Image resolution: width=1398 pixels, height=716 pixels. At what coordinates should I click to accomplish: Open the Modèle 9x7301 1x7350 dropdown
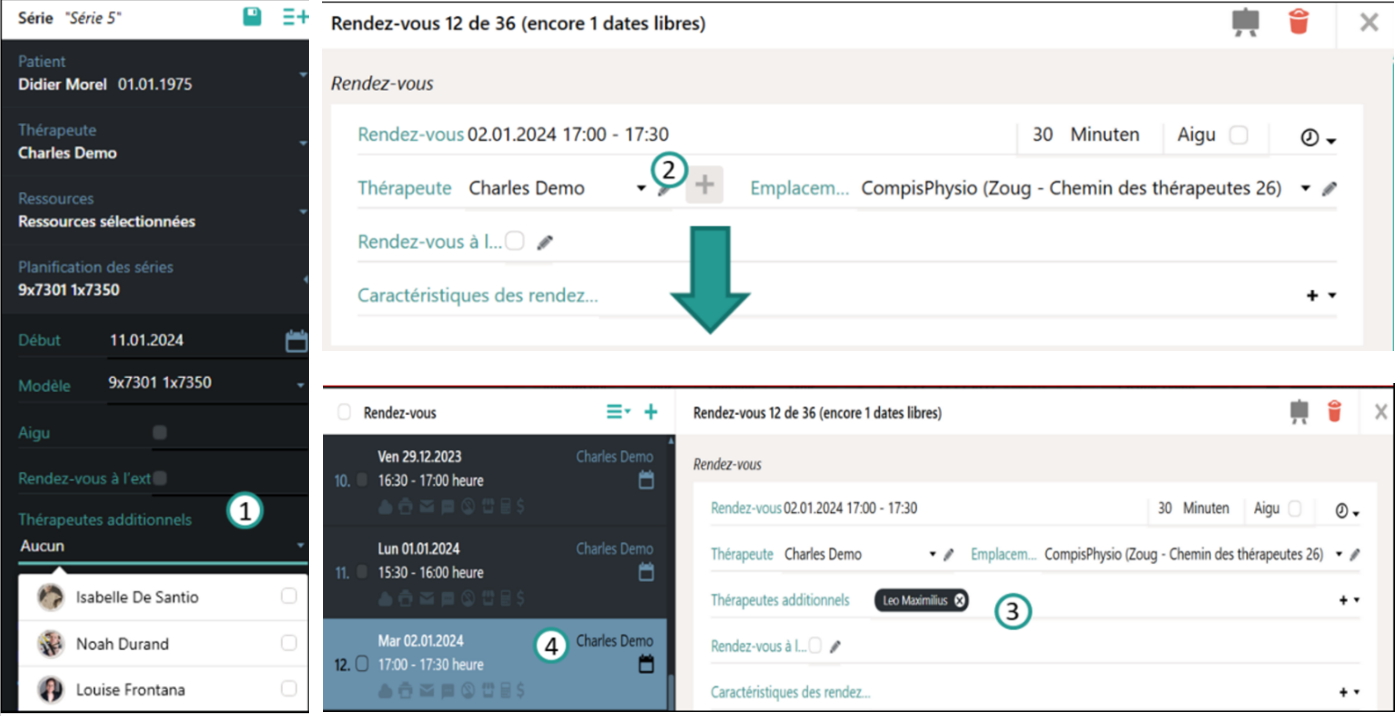click(x=301, y=385)
